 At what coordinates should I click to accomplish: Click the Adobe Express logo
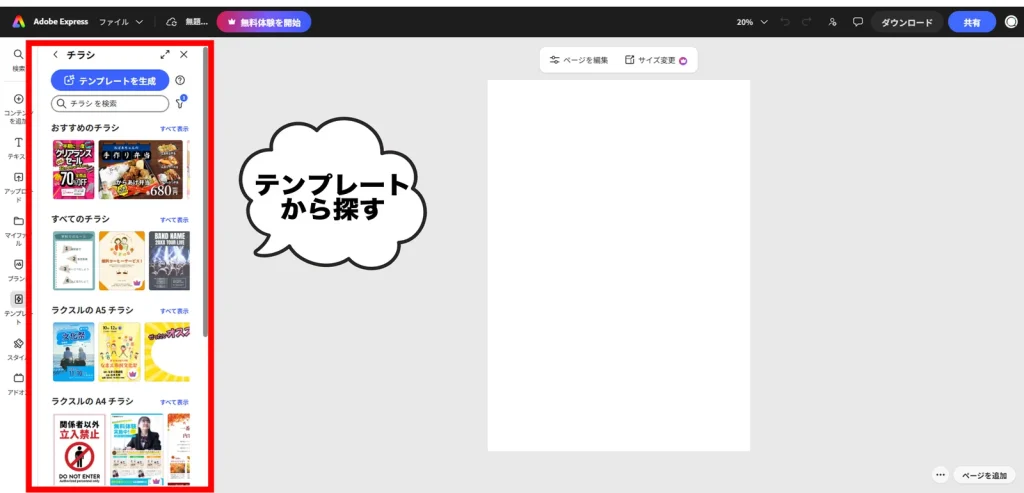click(x=19, y=22)
